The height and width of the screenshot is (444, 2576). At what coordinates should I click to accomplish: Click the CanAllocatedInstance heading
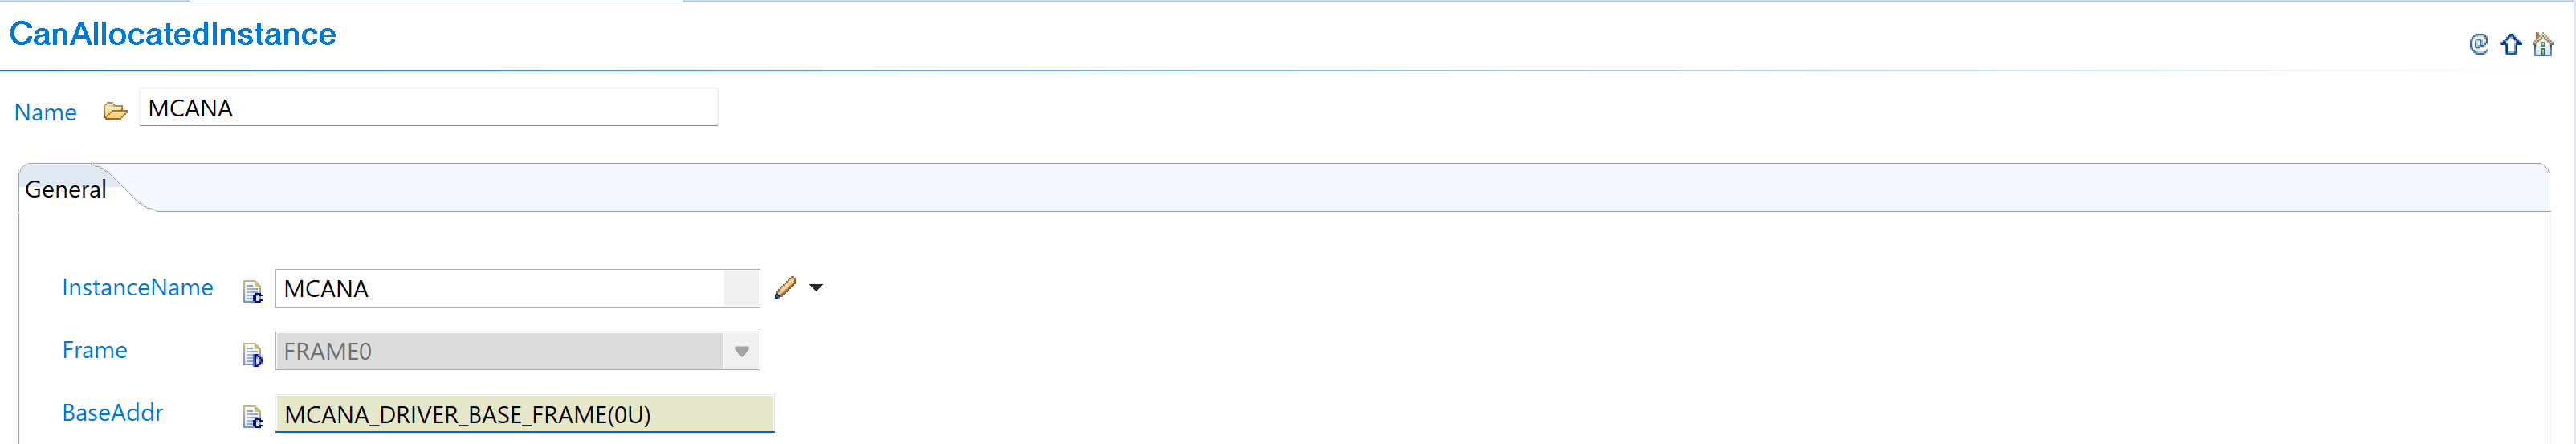[x=173, y=34]
